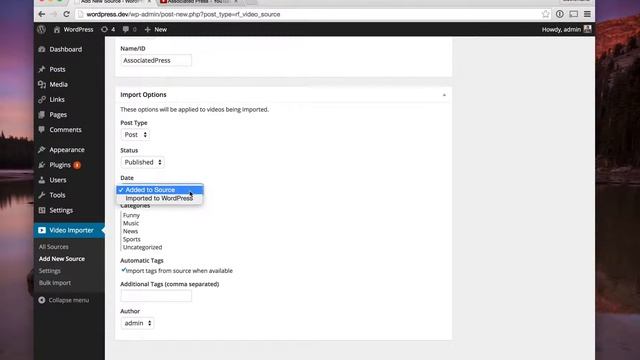This screenshot has height=360, width=640.
Task: Click the Appearance brush icon
Action: click(x=42, y=150)
